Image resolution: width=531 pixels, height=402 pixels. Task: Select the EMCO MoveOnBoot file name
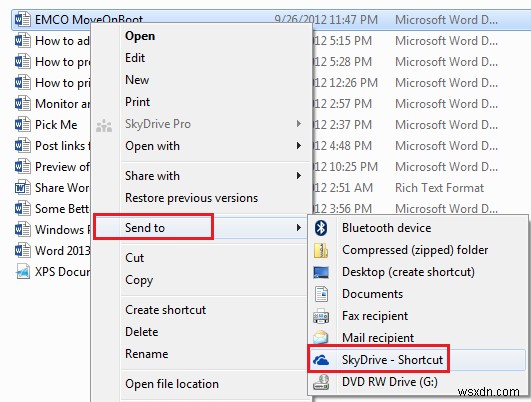tap(89, 19)
